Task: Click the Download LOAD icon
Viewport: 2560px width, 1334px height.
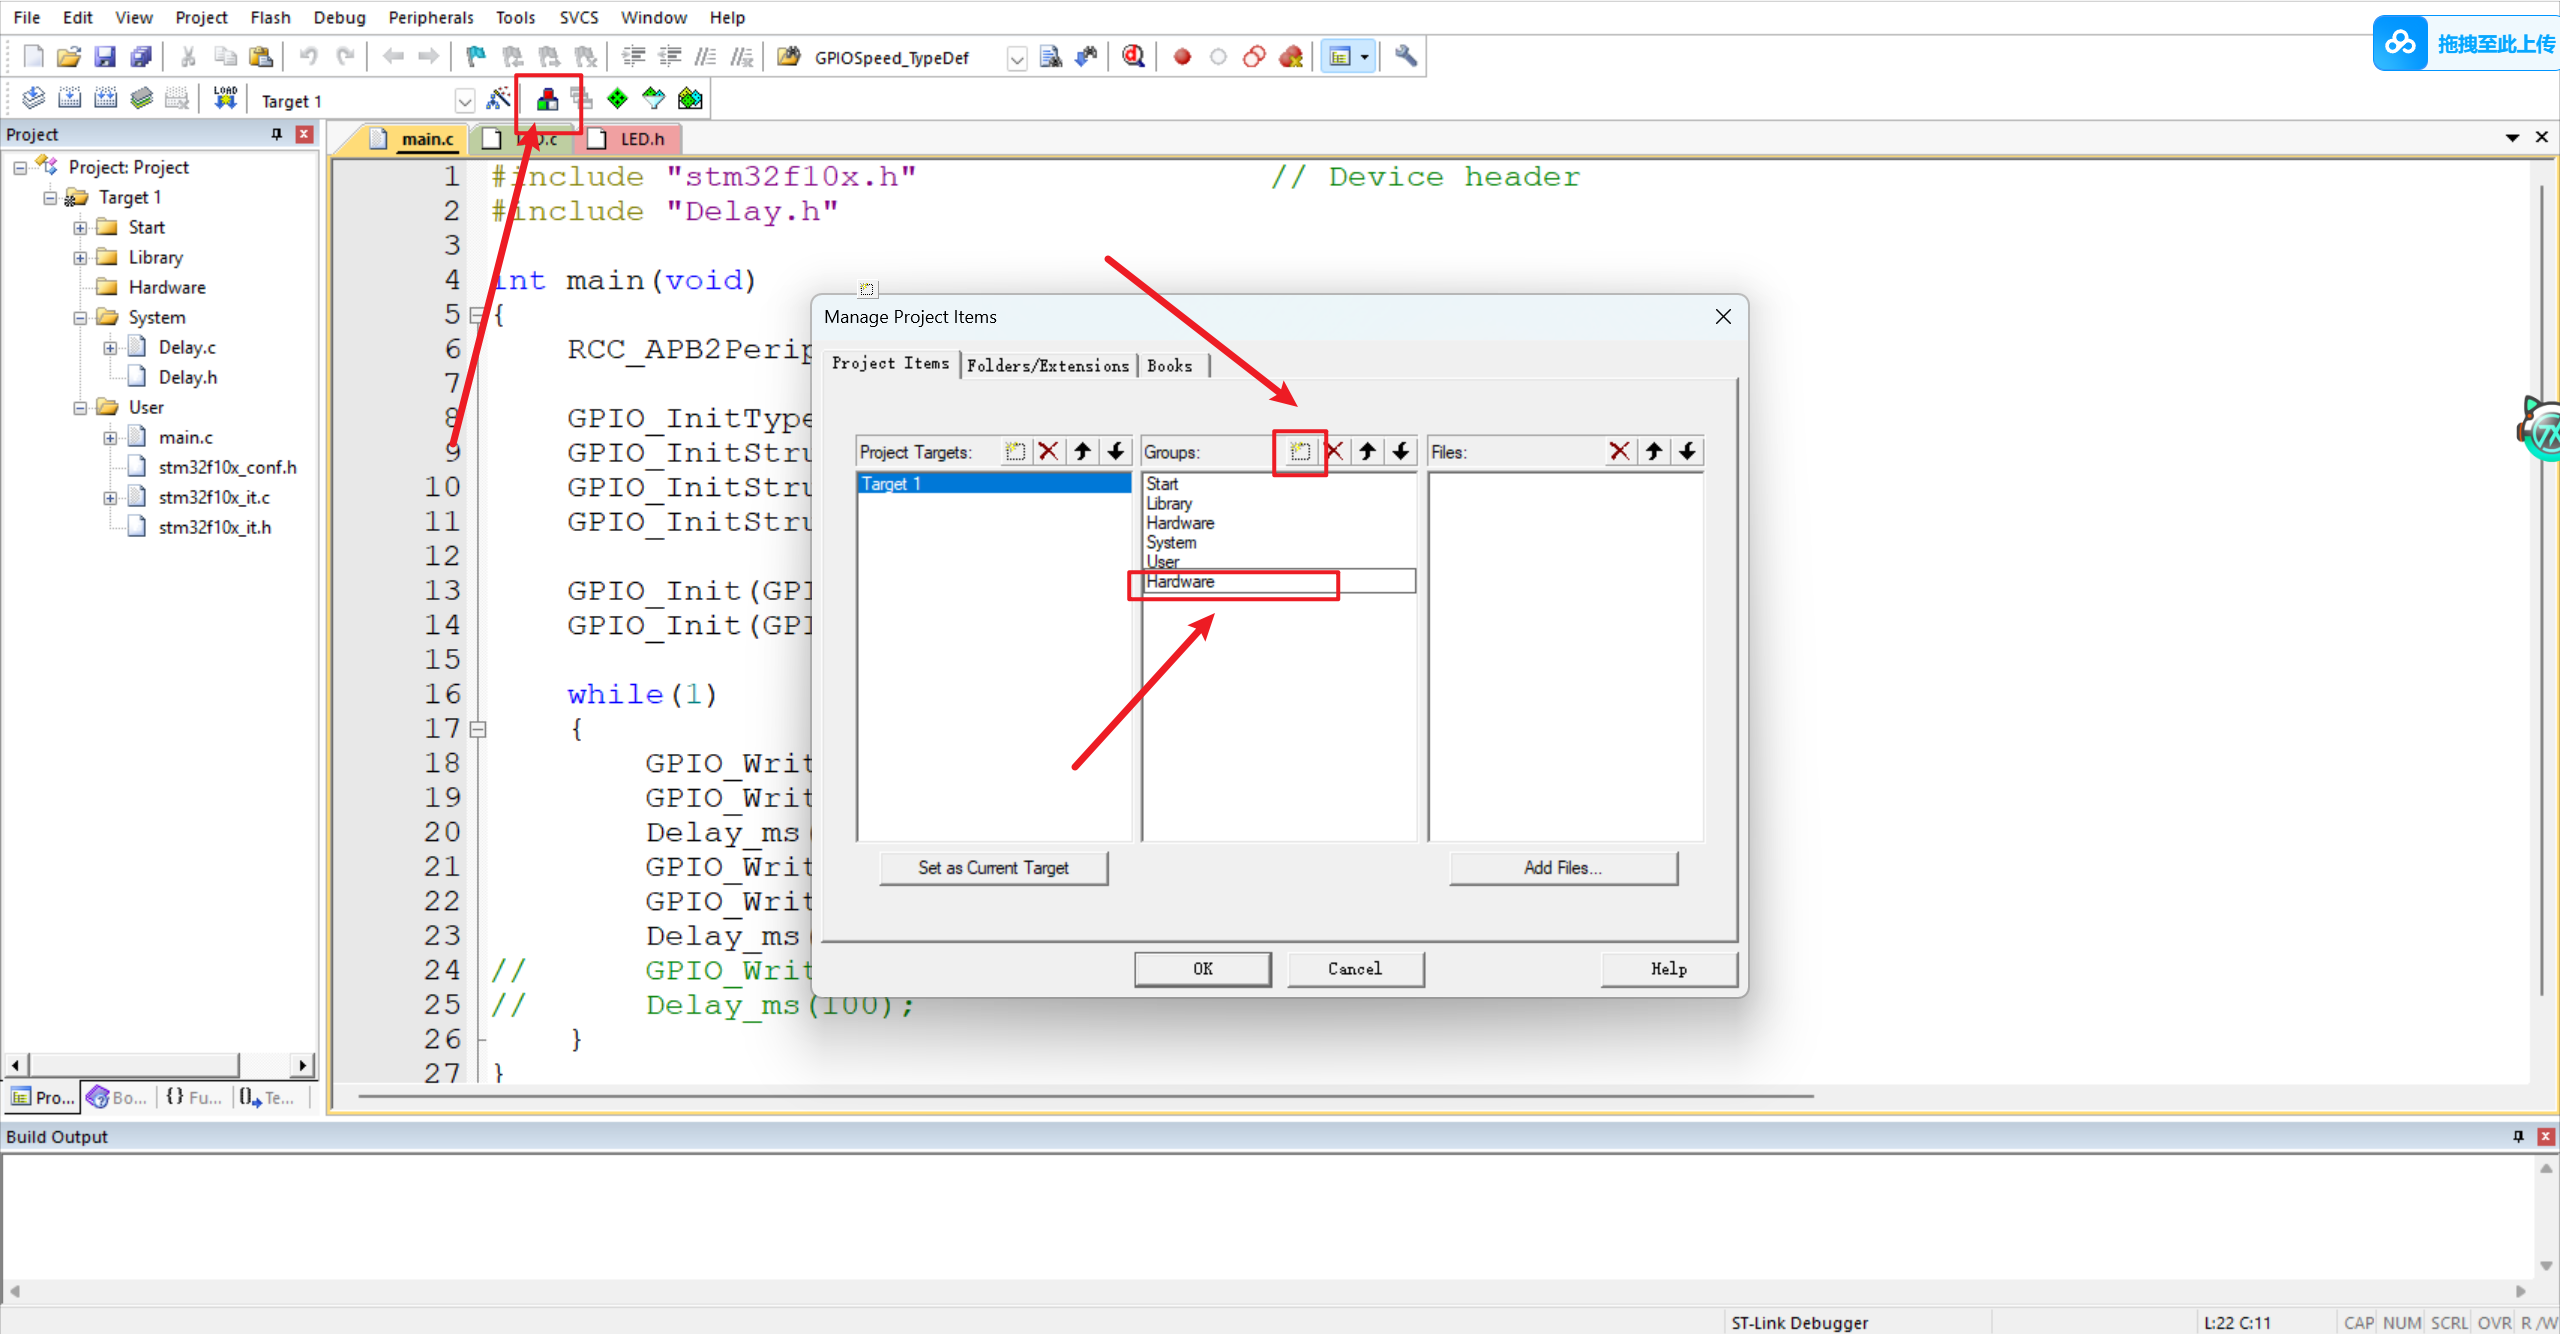Action: point(225,99)
